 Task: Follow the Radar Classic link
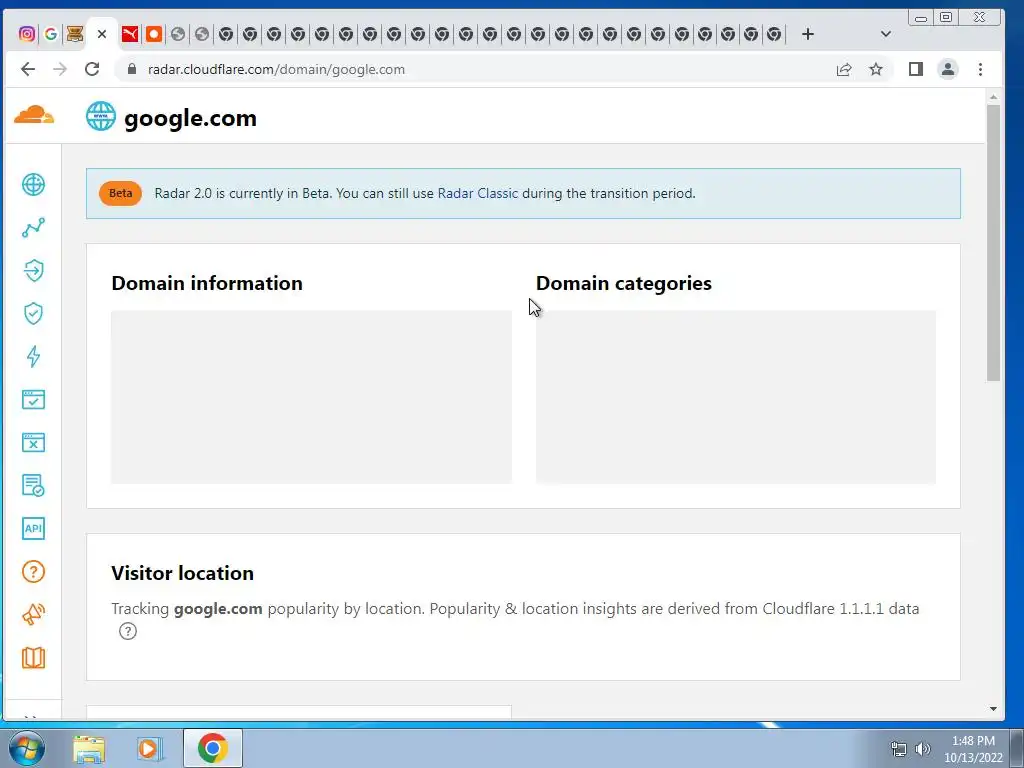(x=477, y=193)
